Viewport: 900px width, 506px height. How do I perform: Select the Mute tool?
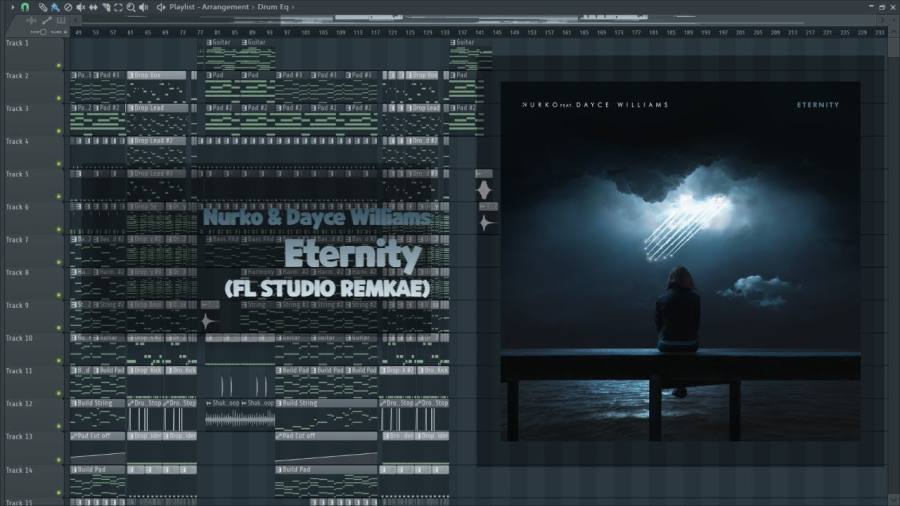pos(80,7)
